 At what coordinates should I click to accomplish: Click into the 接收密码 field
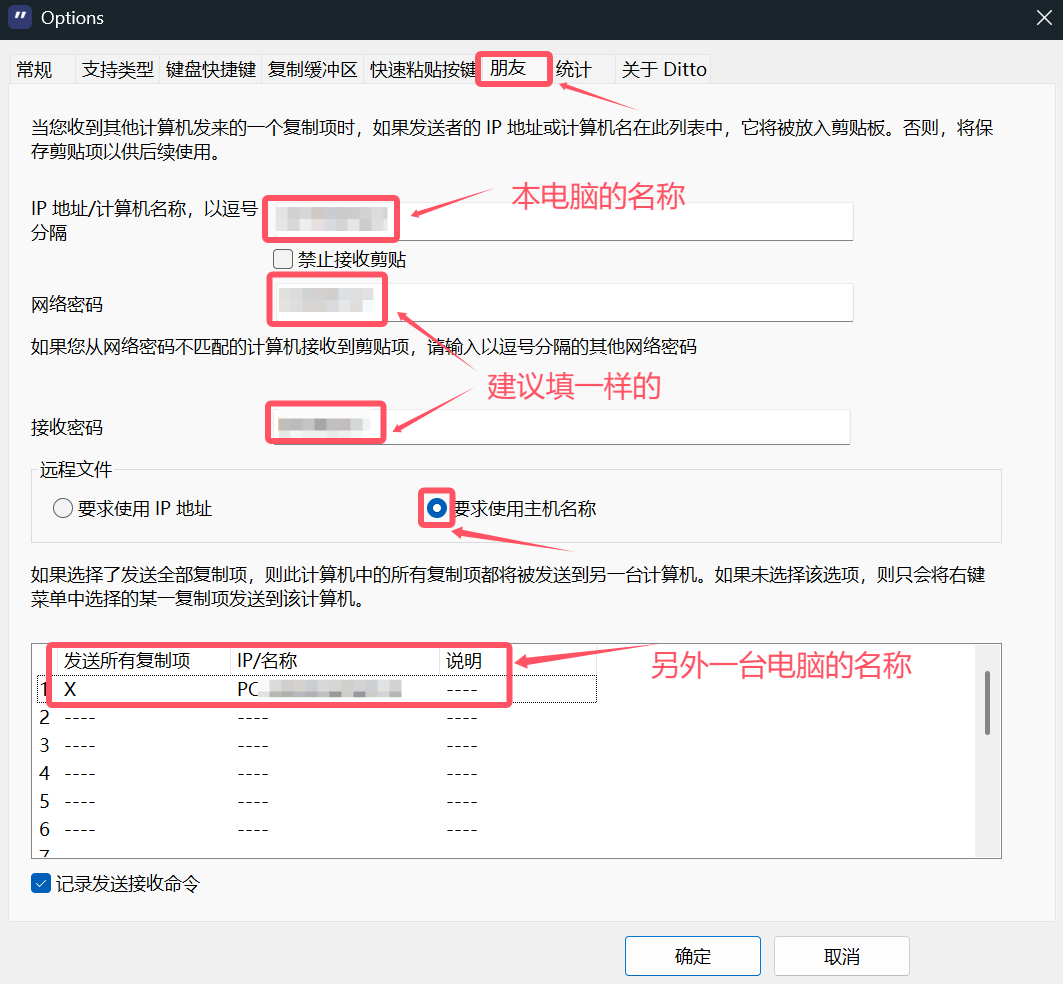[620, 426]
